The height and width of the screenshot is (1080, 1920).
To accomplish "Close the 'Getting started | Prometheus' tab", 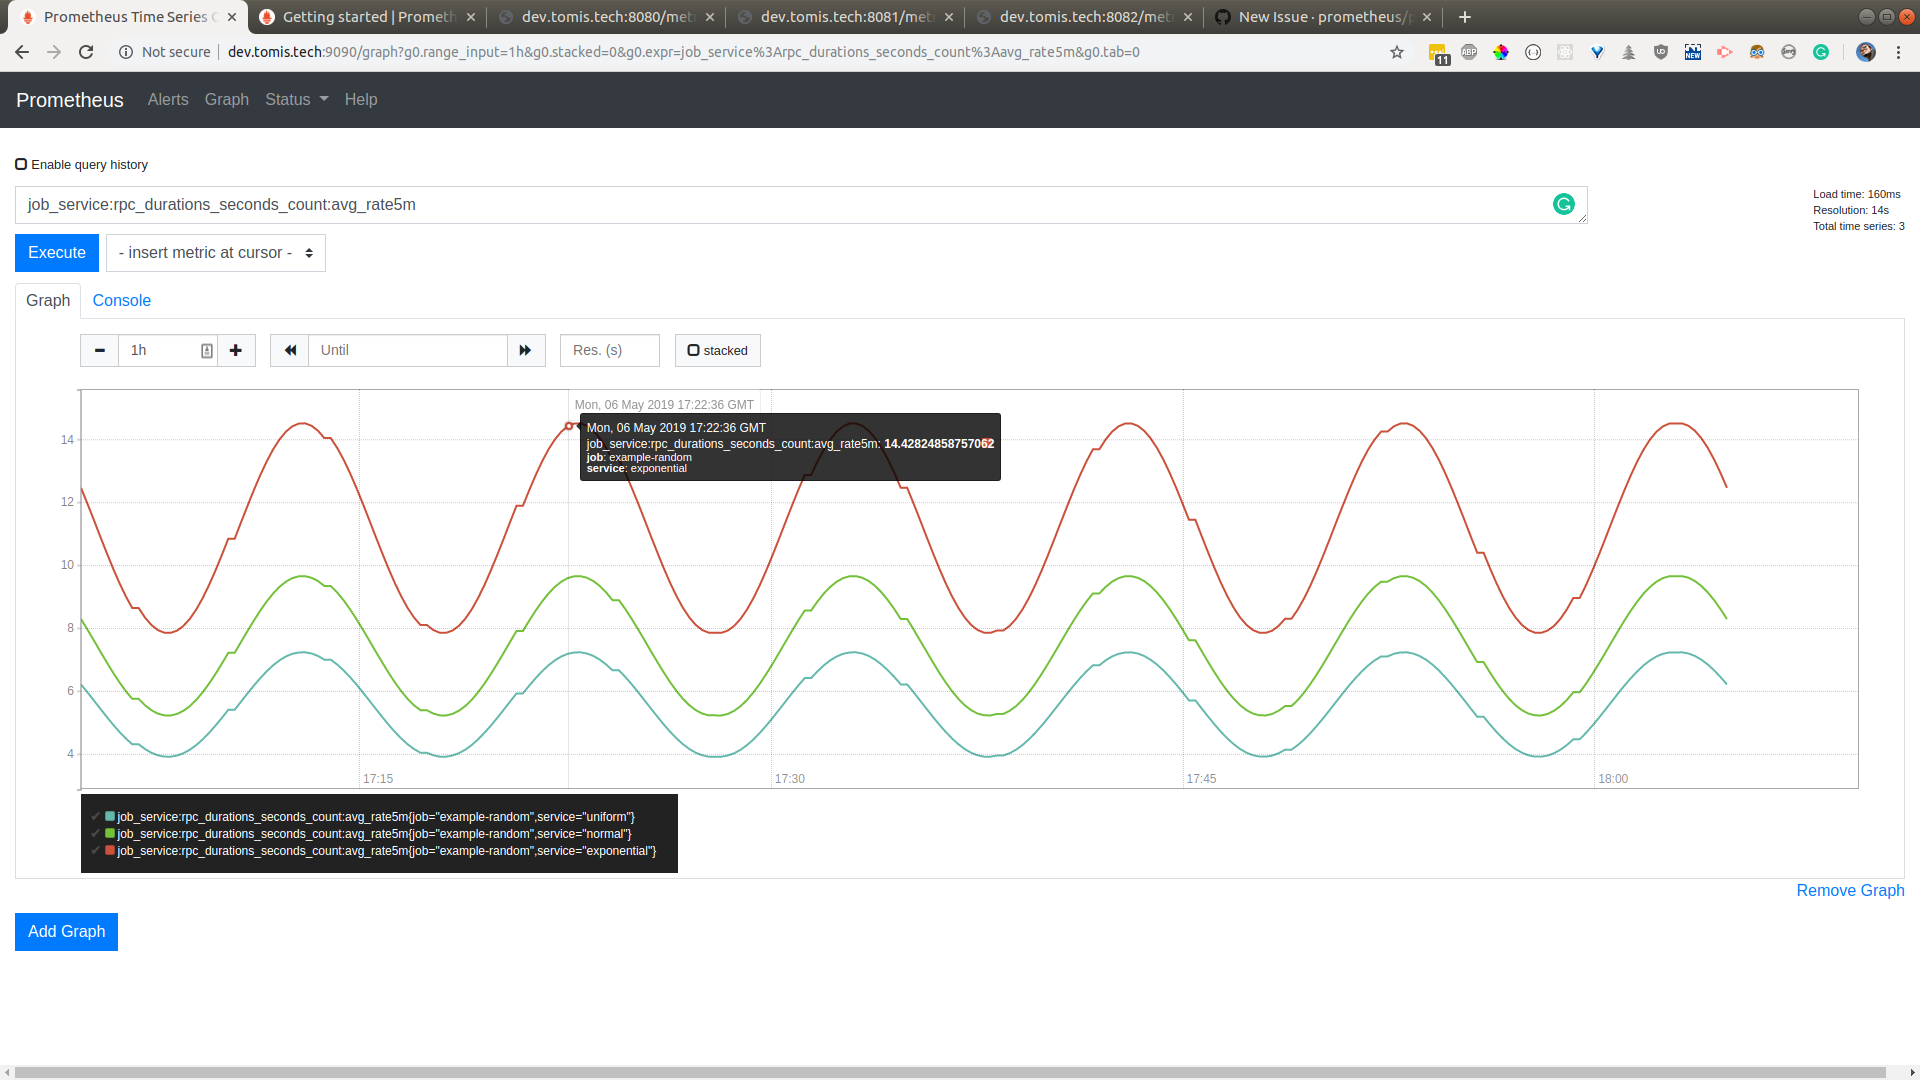I will click(471, 17).
